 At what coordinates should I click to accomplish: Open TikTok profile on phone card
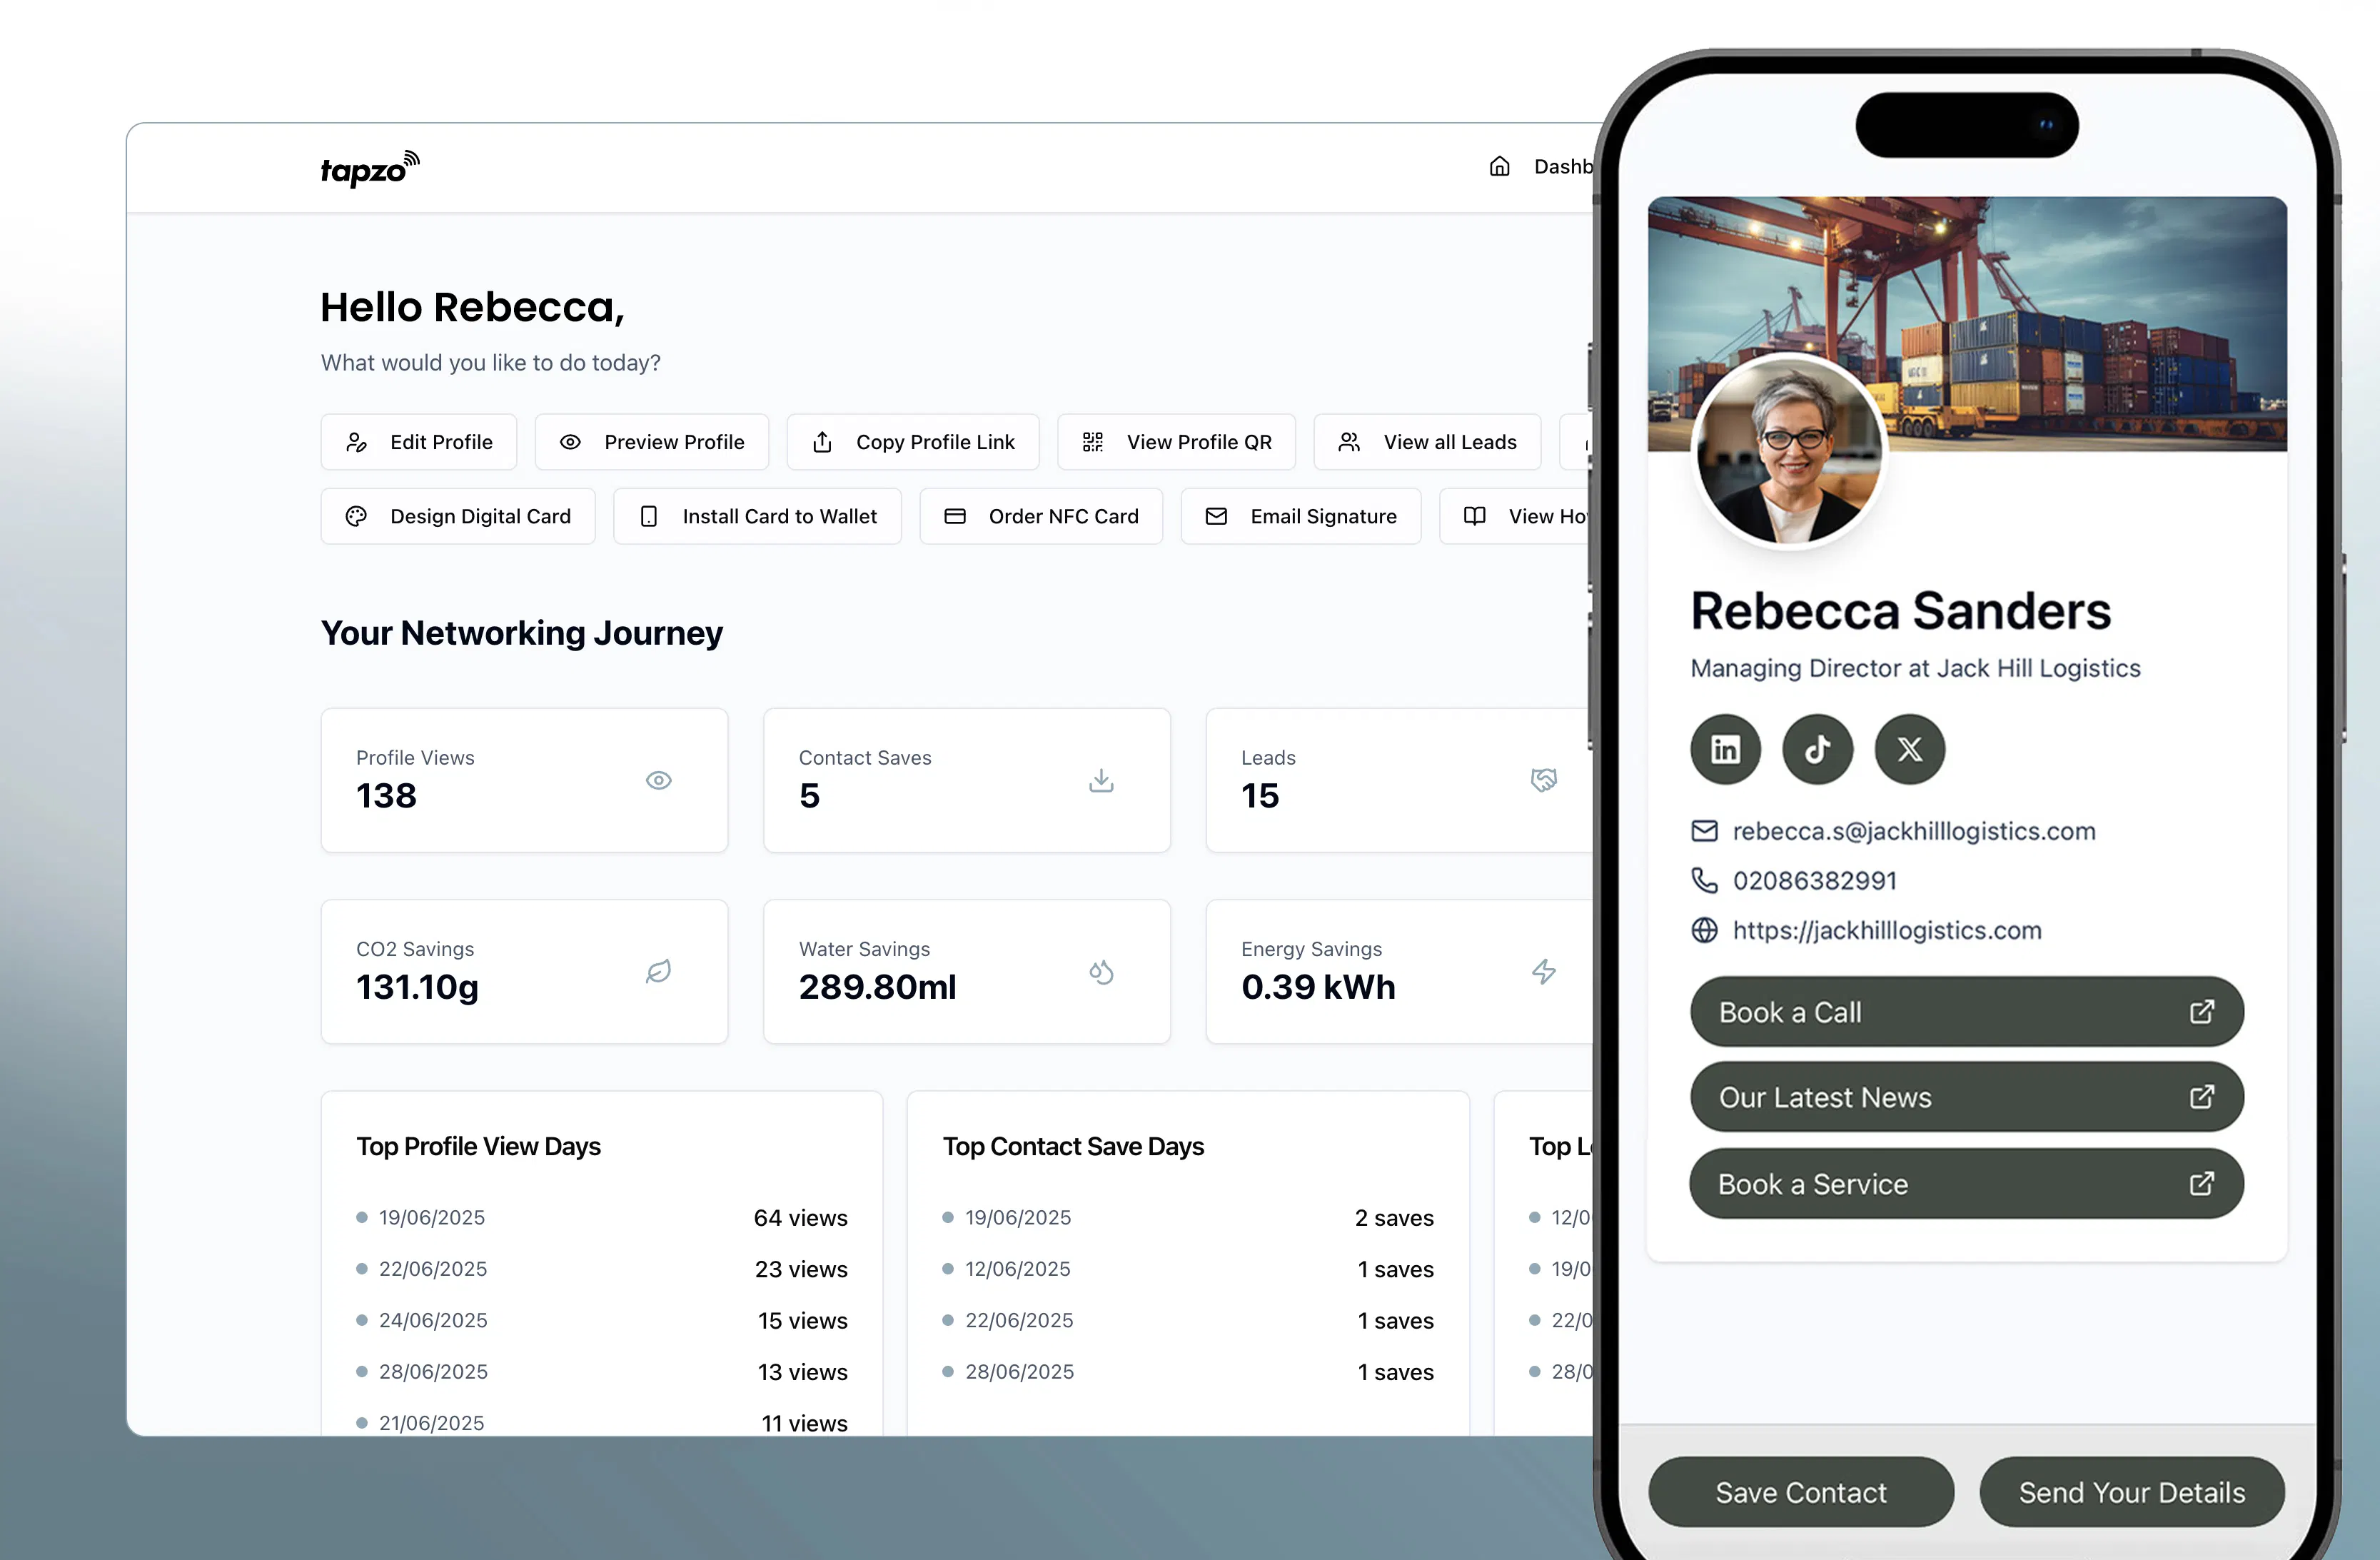click(1817, 749)
